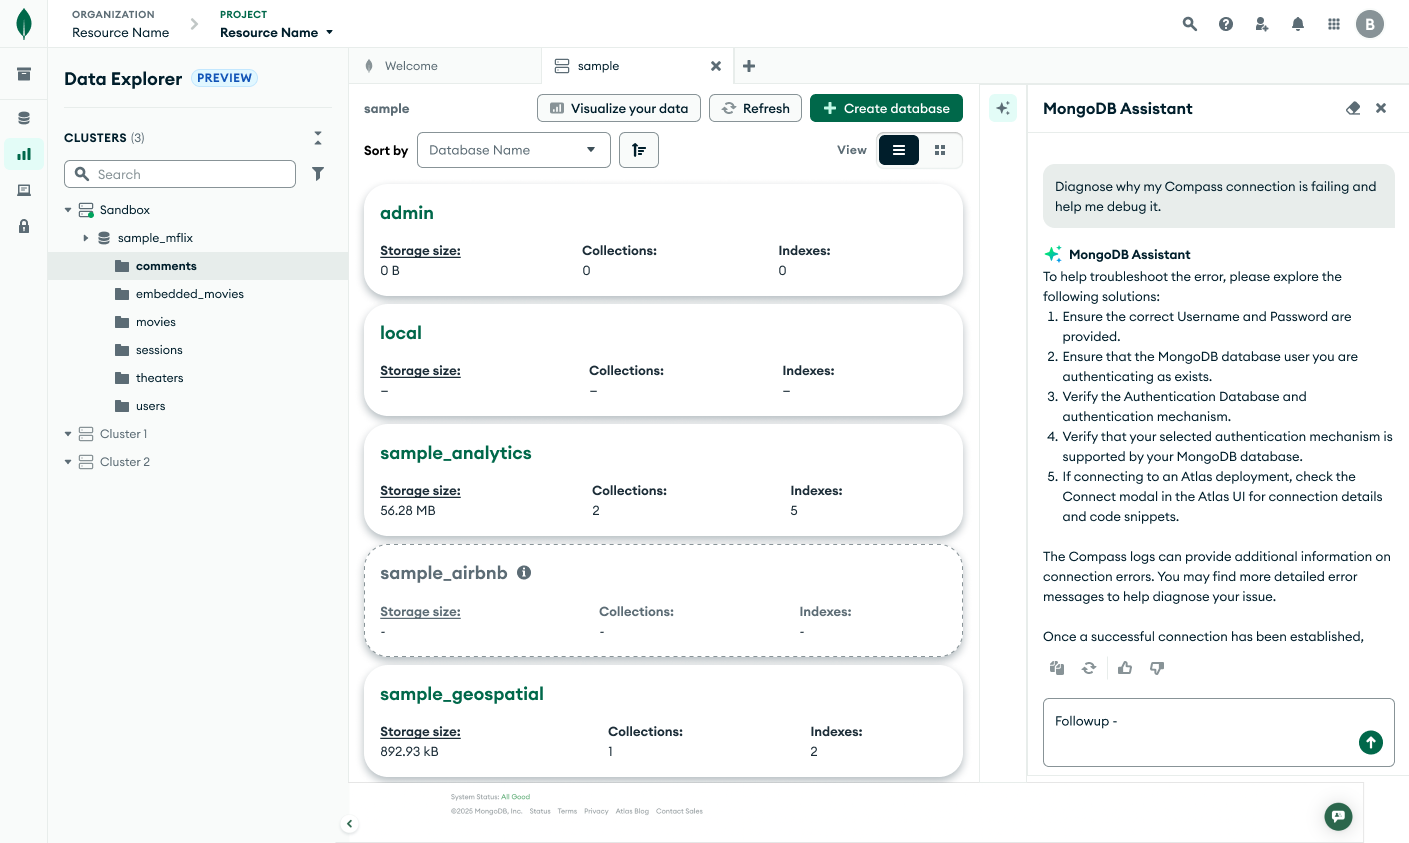Click the invite user icon in top bar
Image resolution: width=1409 pixels, height=843 pixels.
1261,23
